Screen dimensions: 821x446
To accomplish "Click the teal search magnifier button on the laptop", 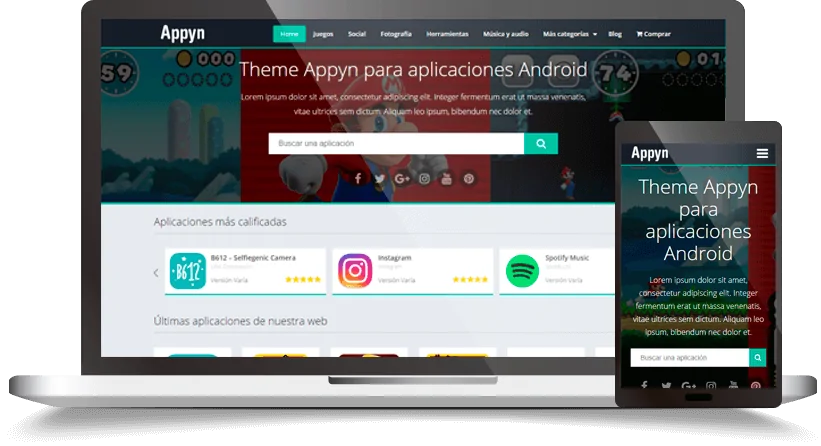I will (x=541, y=143).
